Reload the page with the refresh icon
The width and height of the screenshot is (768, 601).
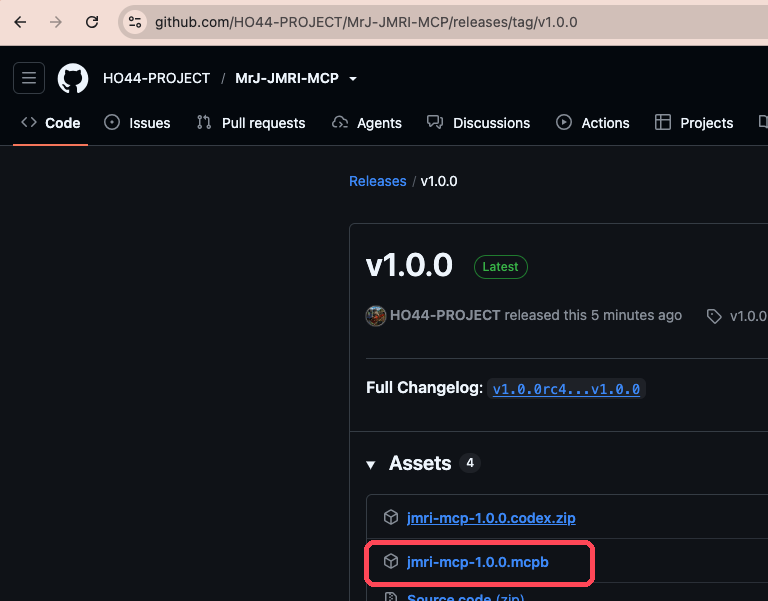pos(92,22)
